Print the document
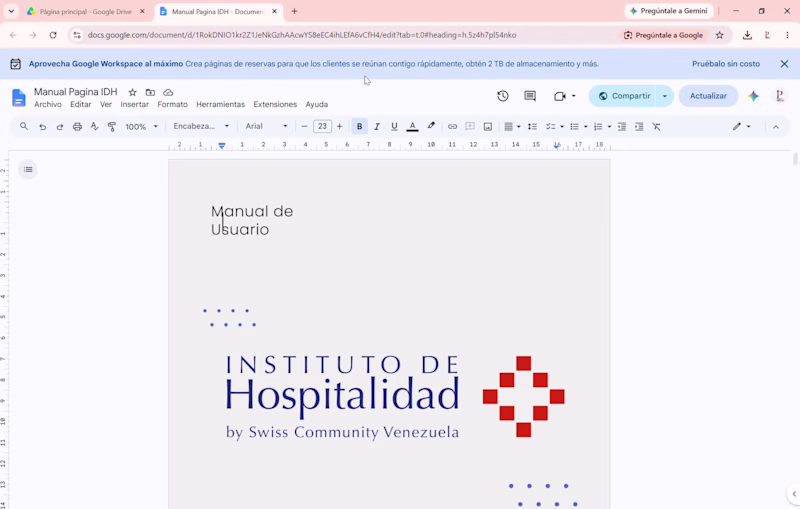800x509 pixels. 77,126
